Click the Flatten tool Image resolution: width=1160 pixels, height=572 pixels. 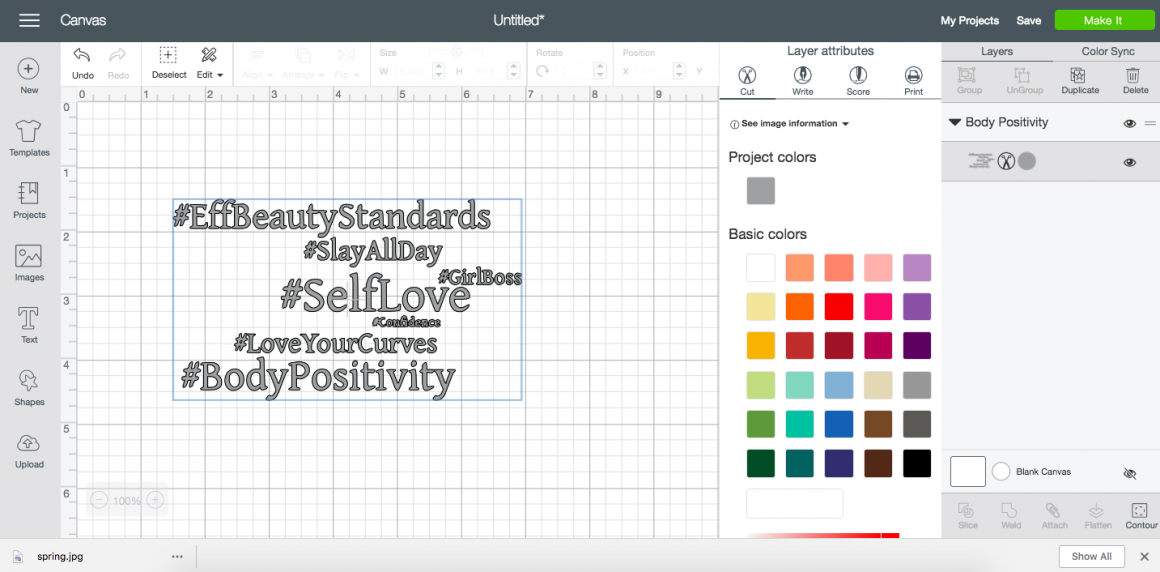point(1098,517)
